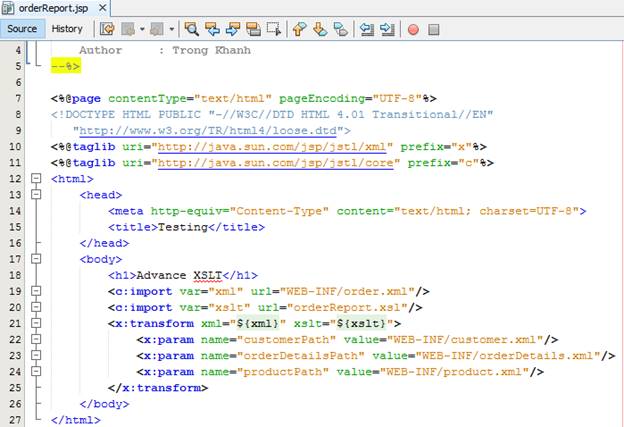Collapse the head fold on line 13
Viewport: 624px width, 427px height.
pyautogui.click(x=36, y=194)
